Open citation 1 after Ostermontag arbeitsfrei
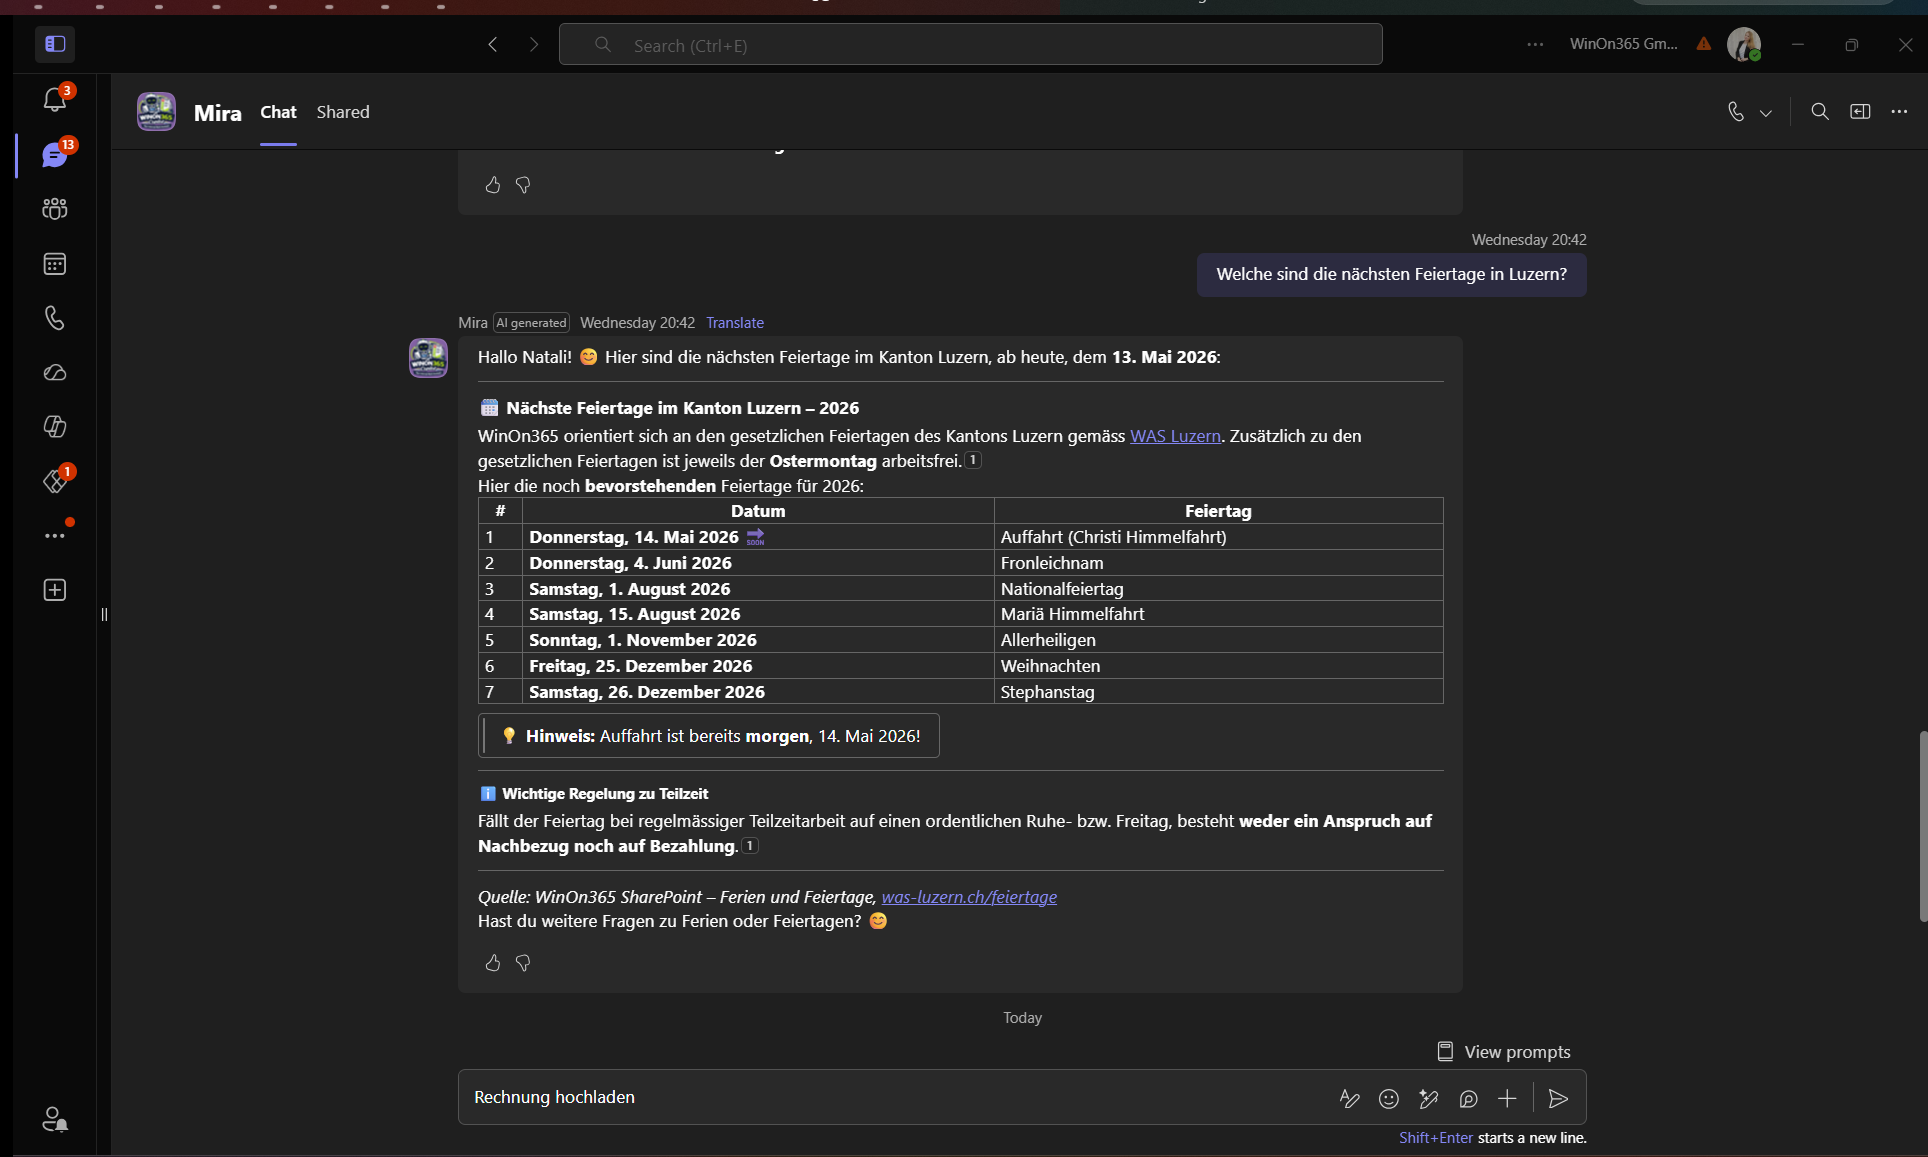The height and width of the screenshot is (1157, 1928). click(x=973, y=460)
